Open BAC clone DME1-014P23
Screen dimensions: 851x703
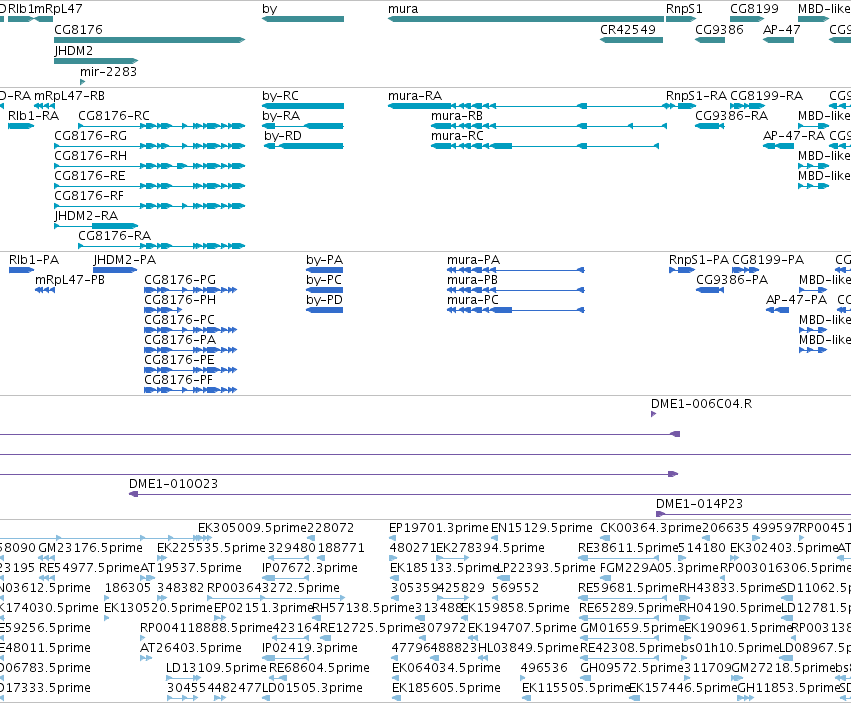coord(699,504)
